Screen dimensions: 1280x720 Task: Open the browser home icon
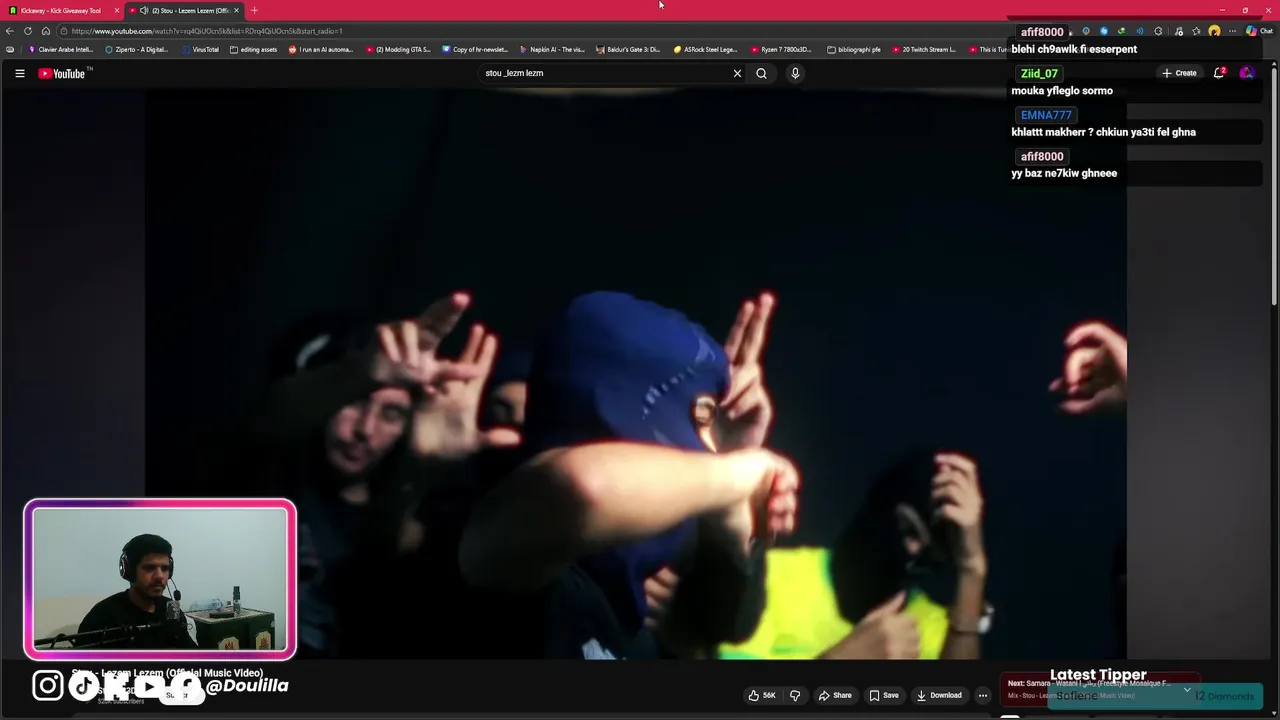(x=45, y=31)
